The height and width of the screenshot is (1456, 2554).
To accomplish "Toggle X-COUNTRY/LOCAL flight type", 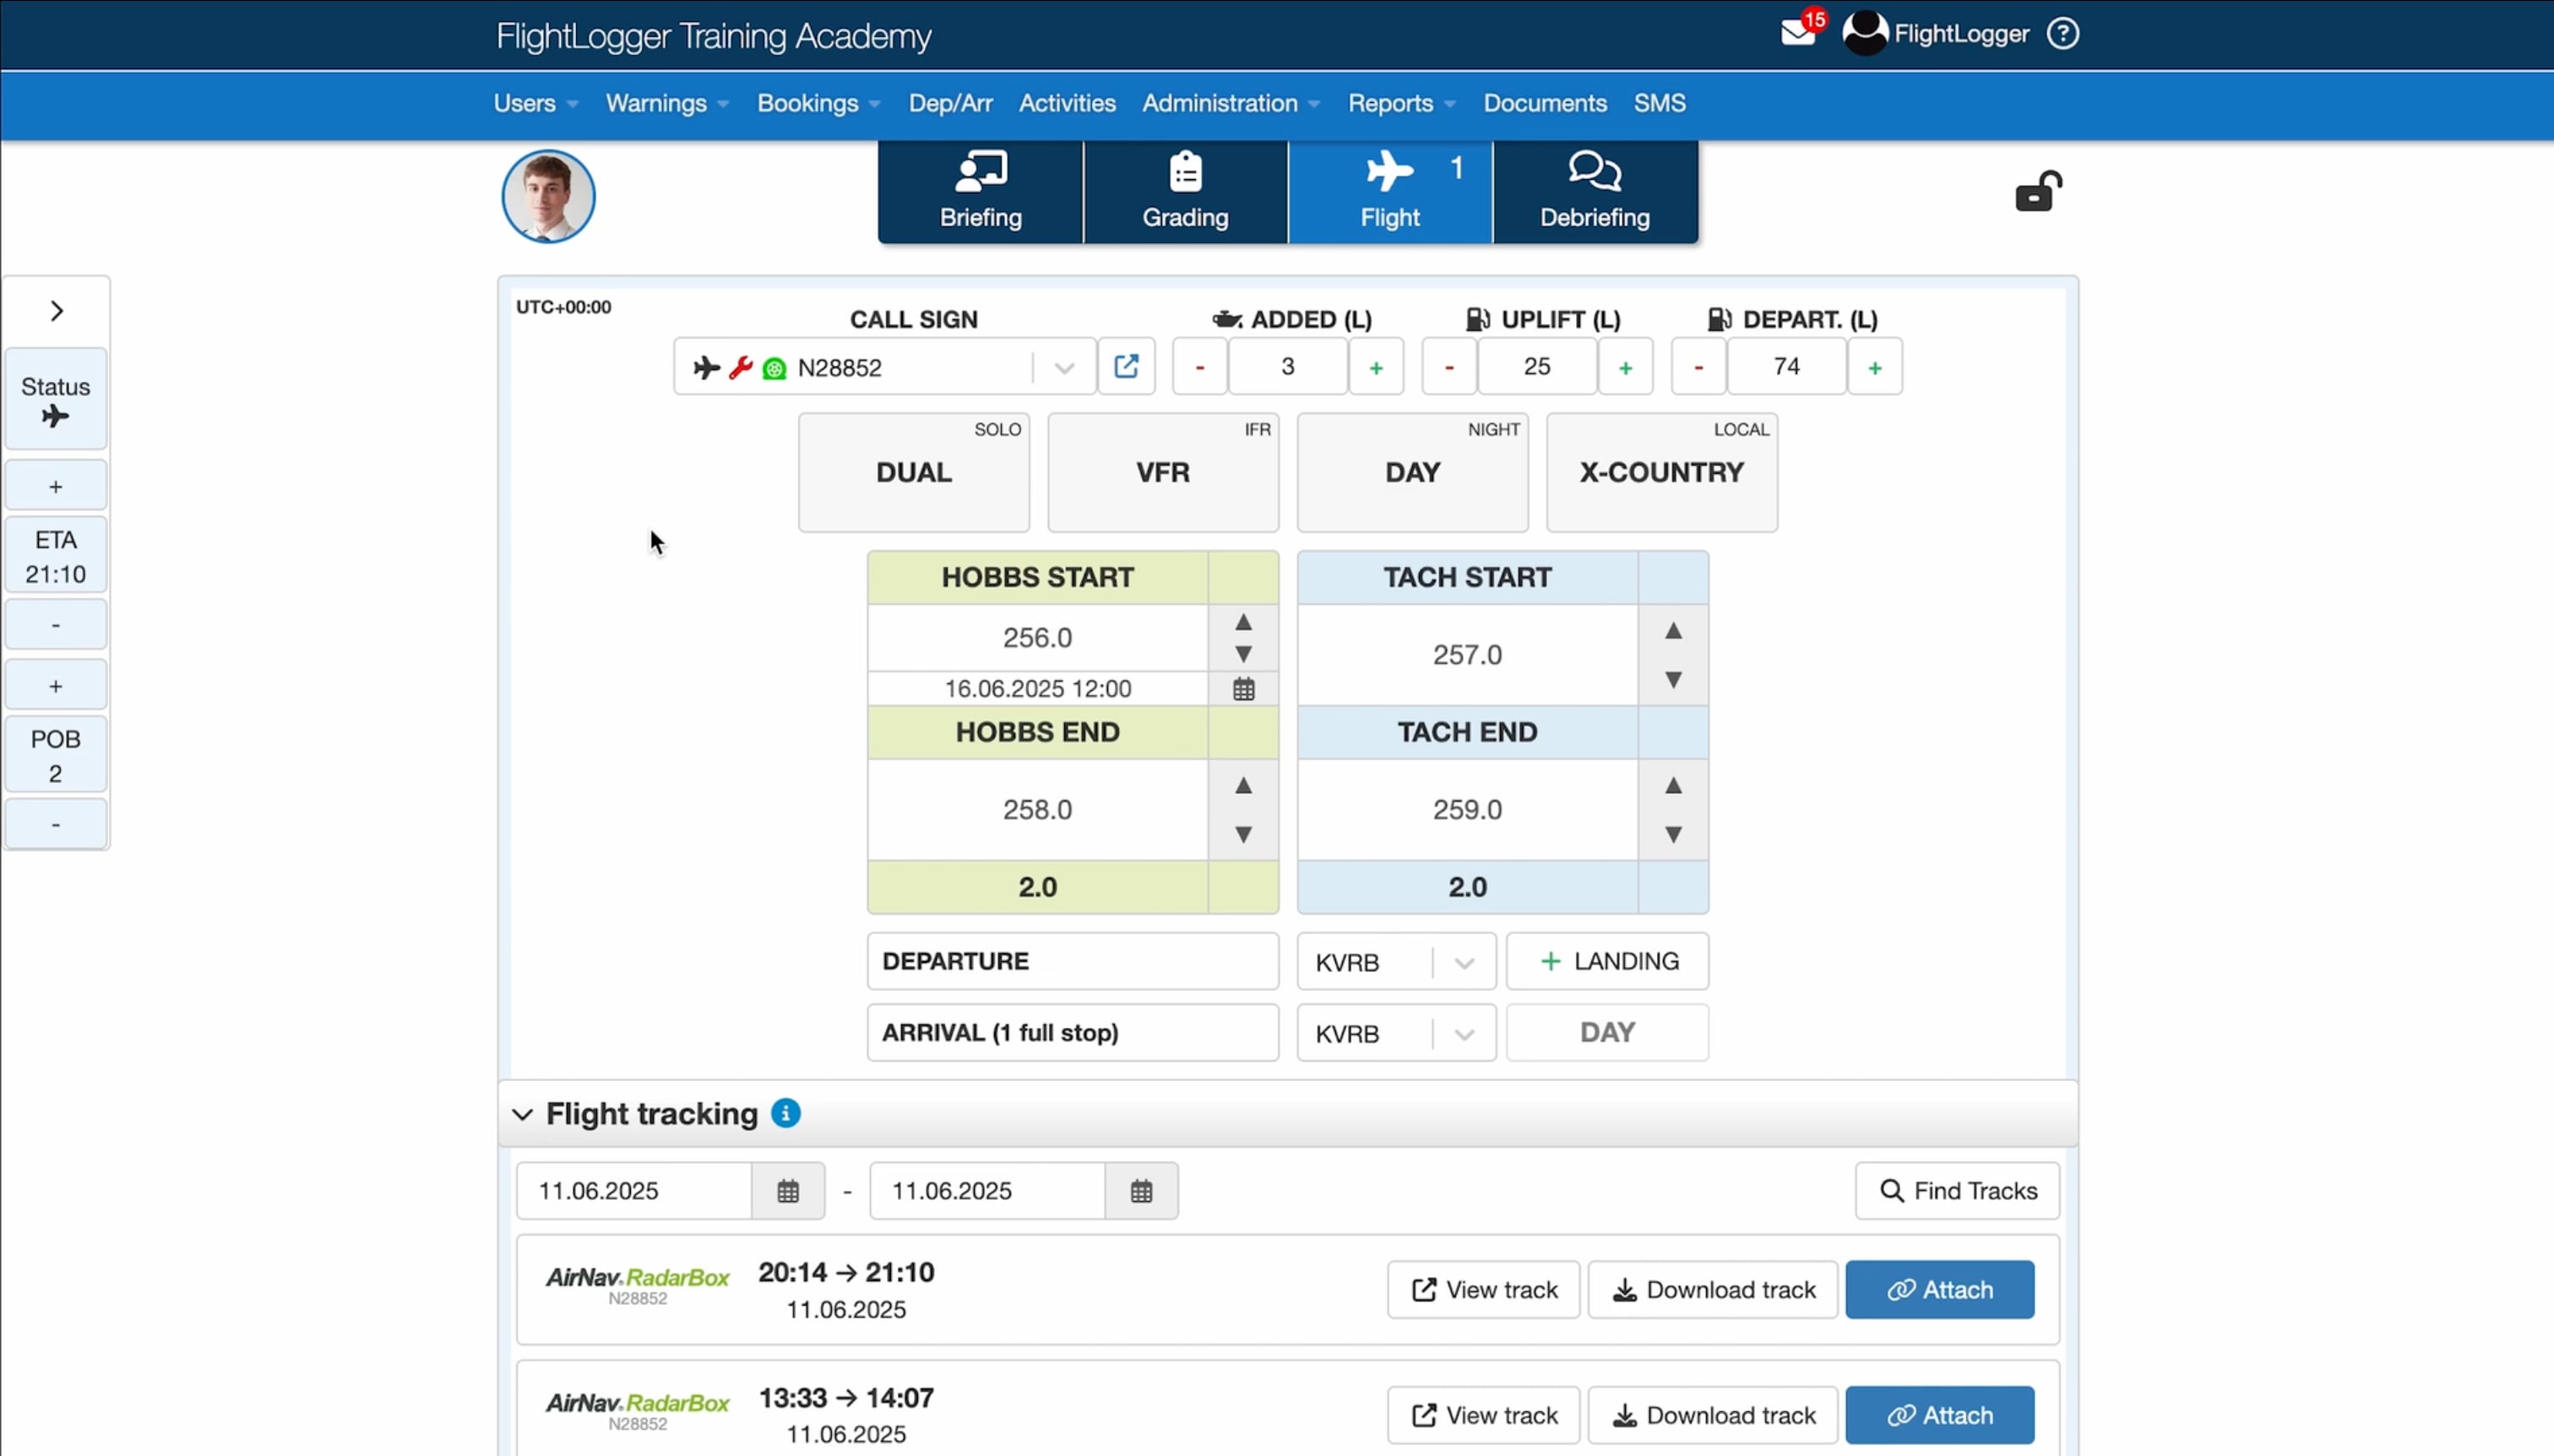I will click(x=1661, y=472).
